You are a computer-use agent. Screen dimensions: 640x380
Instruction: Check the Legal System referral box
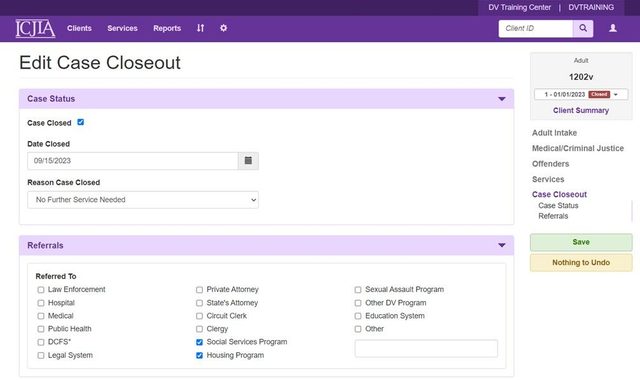pos(41,356)
